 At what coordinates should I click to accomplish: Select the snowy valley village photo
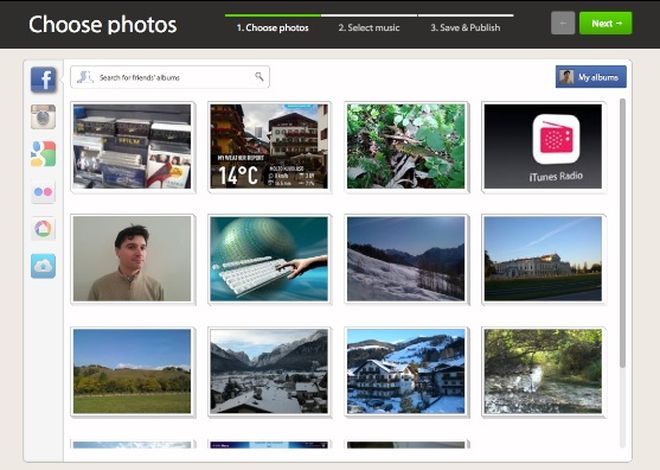[x=269, y=372]
